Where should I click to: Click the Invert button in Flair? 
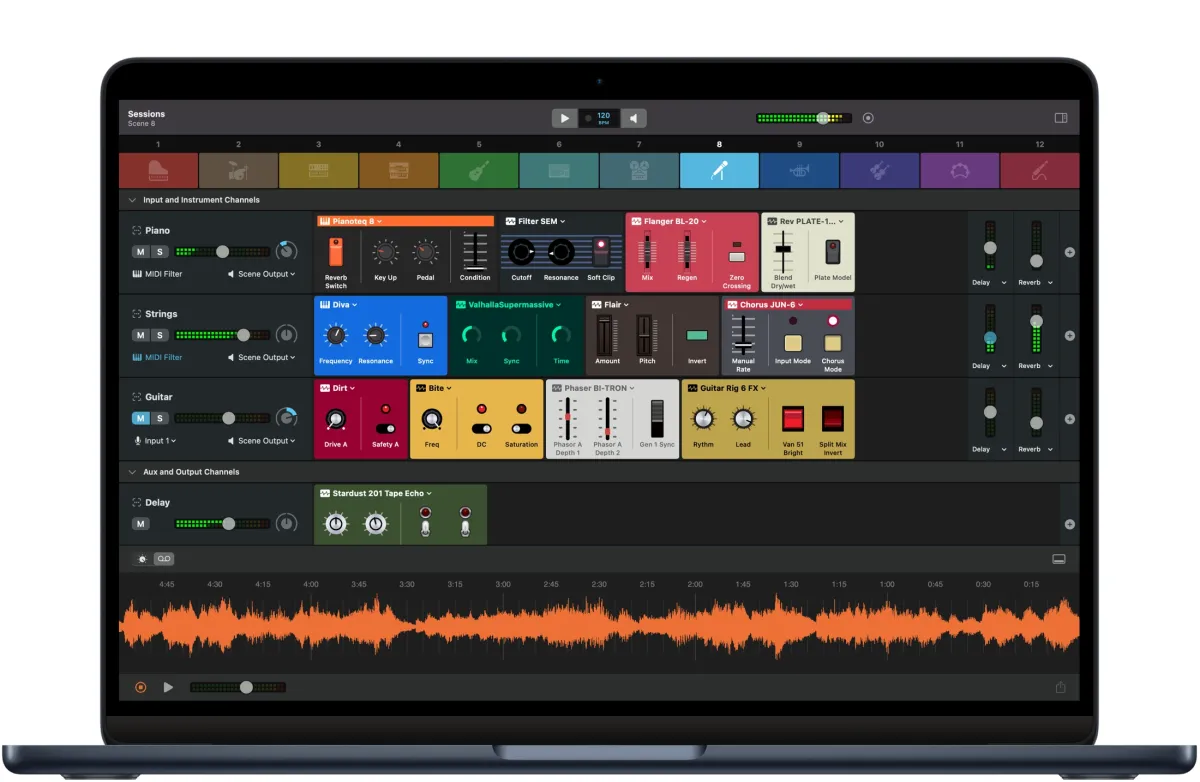click(697, 336)
